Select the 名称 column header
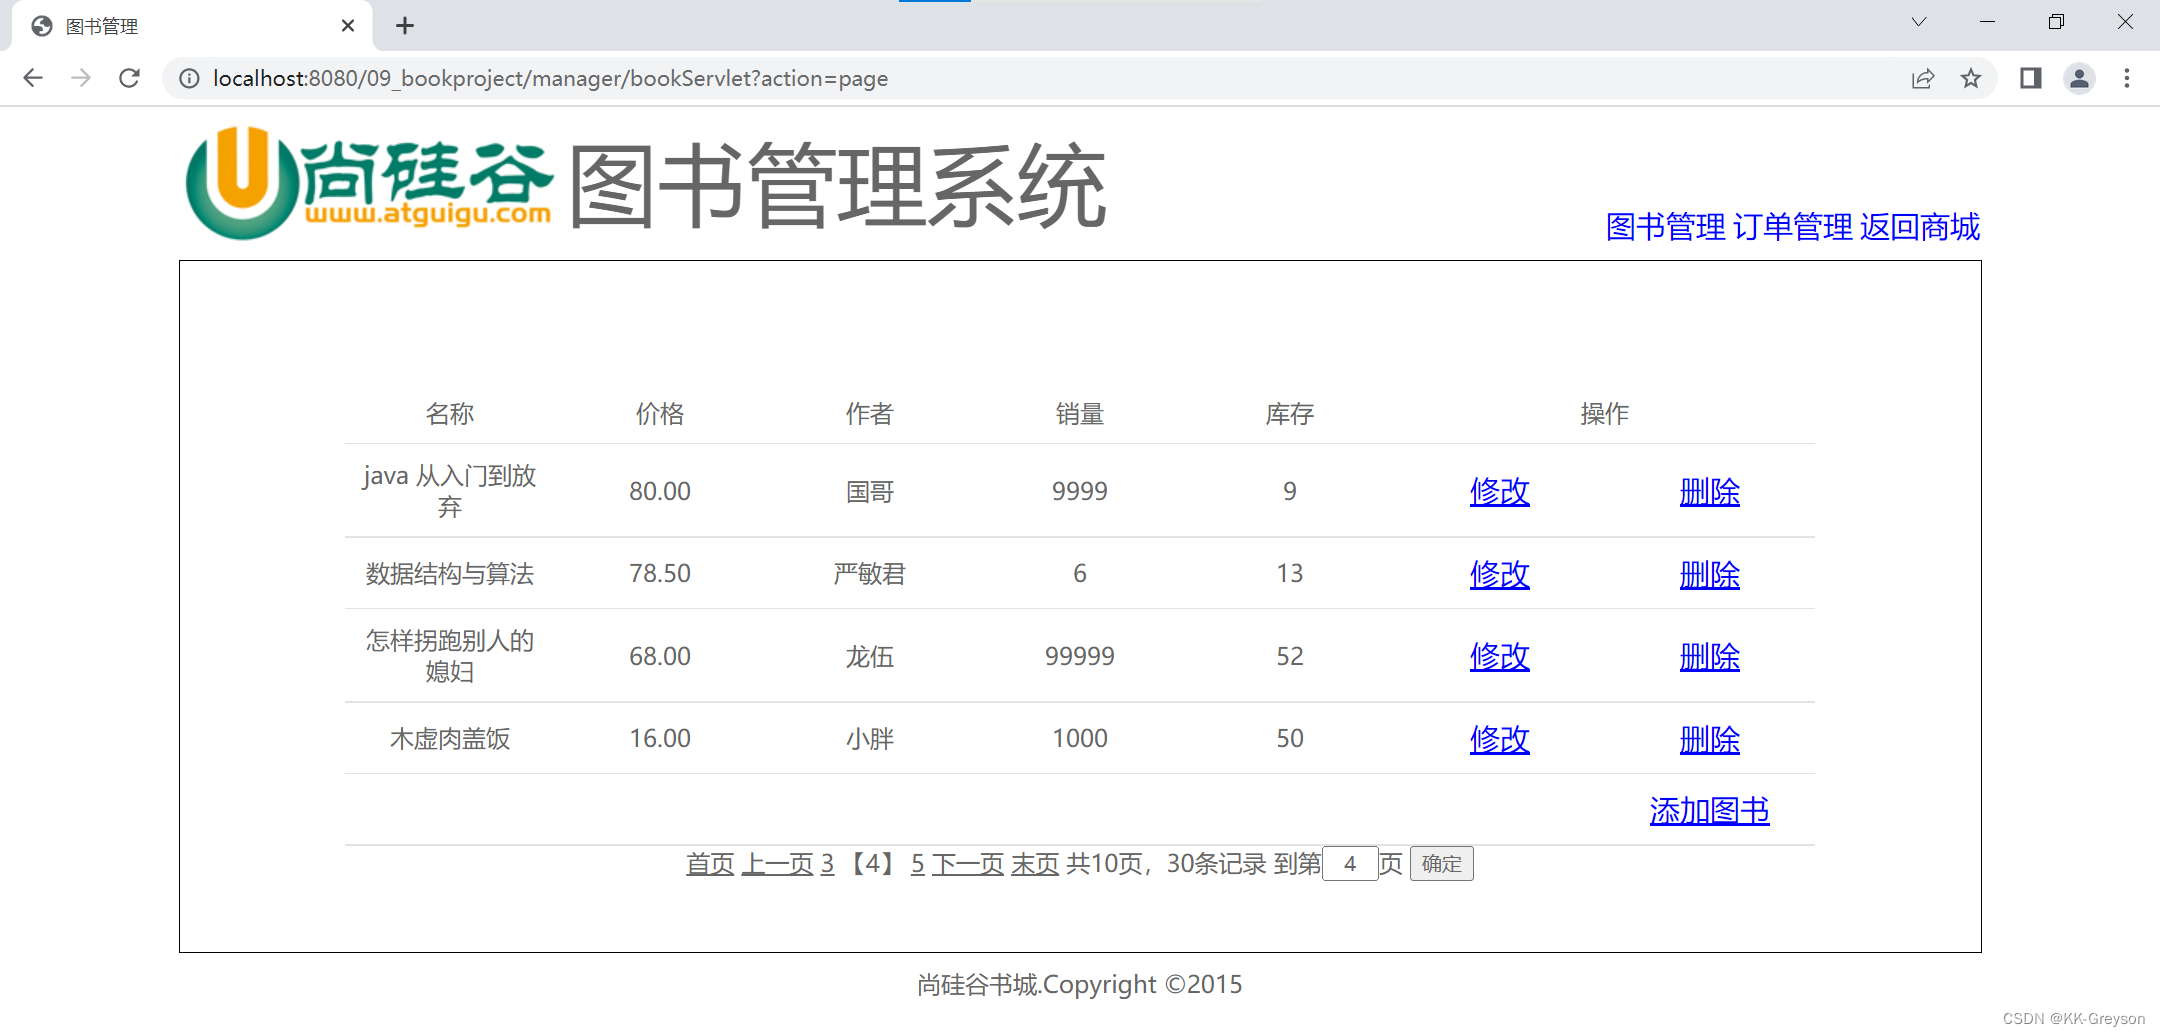 pos(450,413)
